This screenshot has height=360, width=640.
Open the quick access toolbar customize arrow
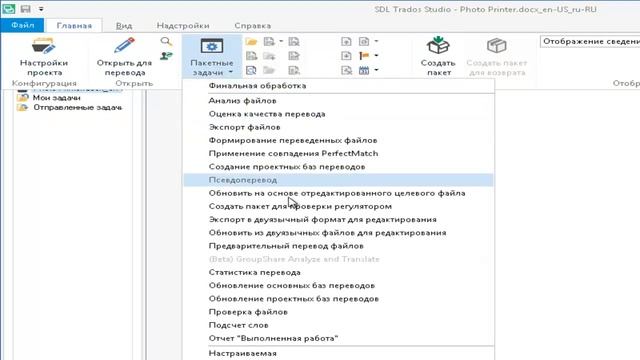[x=41, y=9]
